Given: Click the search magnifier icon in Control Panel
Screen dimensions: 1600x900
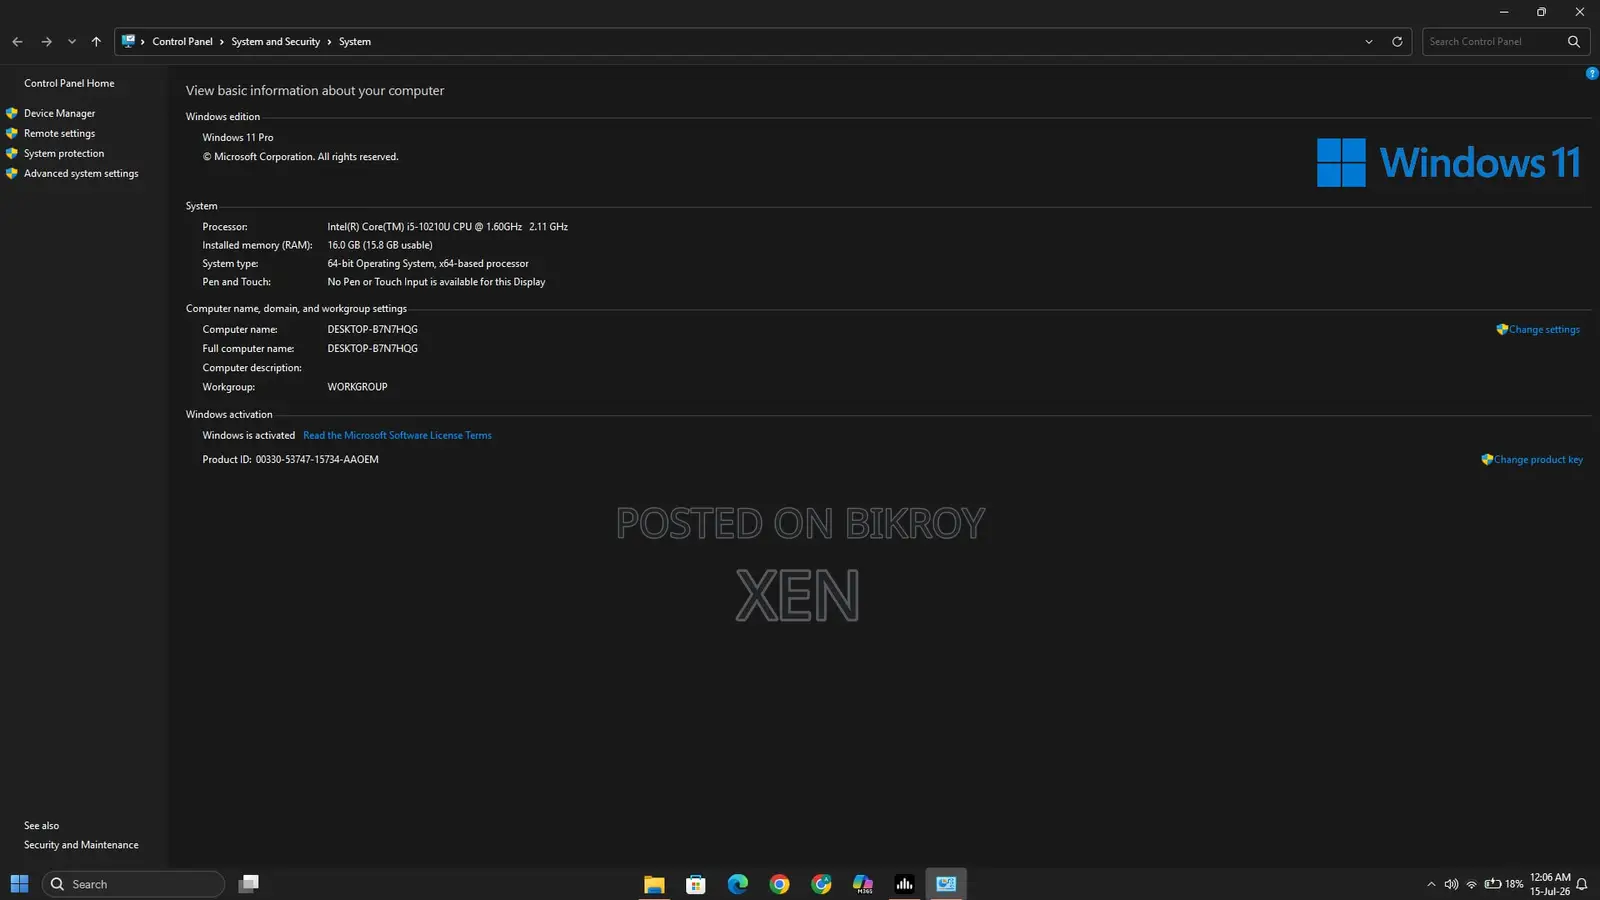Looking at the screenshot, I should pos(1574,42).
